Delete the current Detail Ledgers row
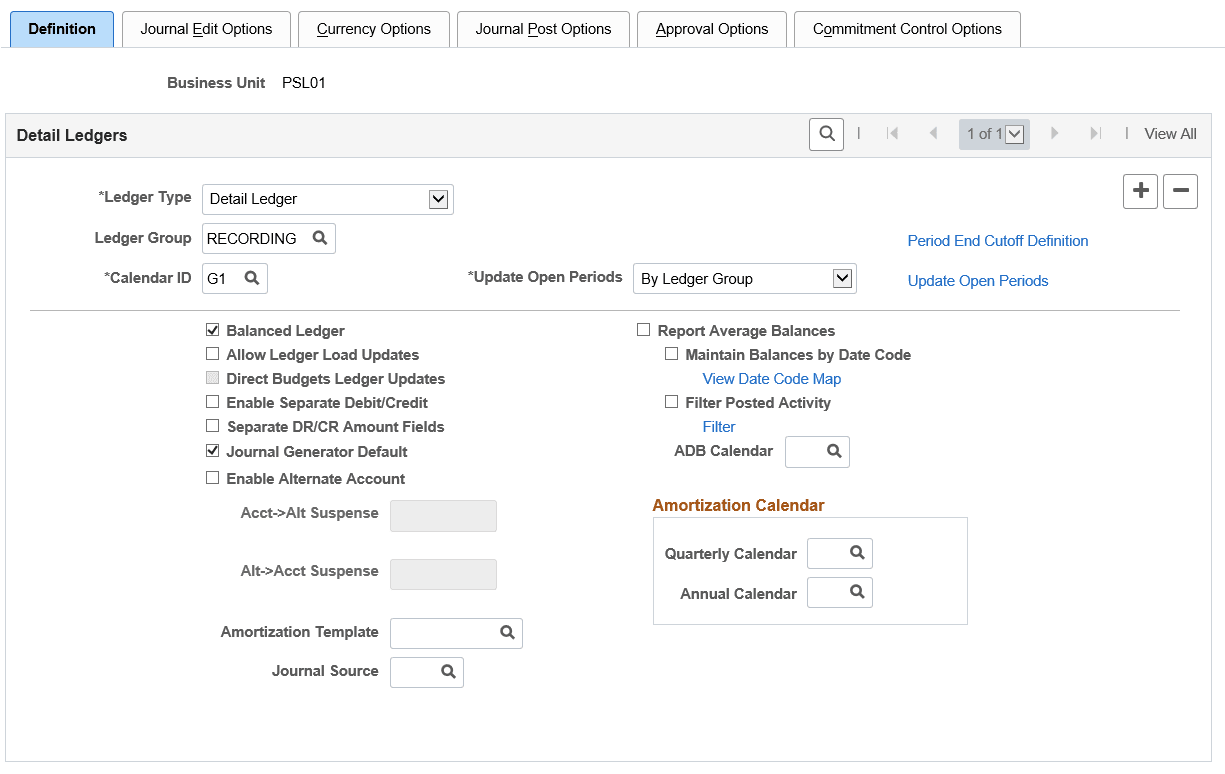The width and height of the screenshot is (1225, 774). pos(1180,191)
